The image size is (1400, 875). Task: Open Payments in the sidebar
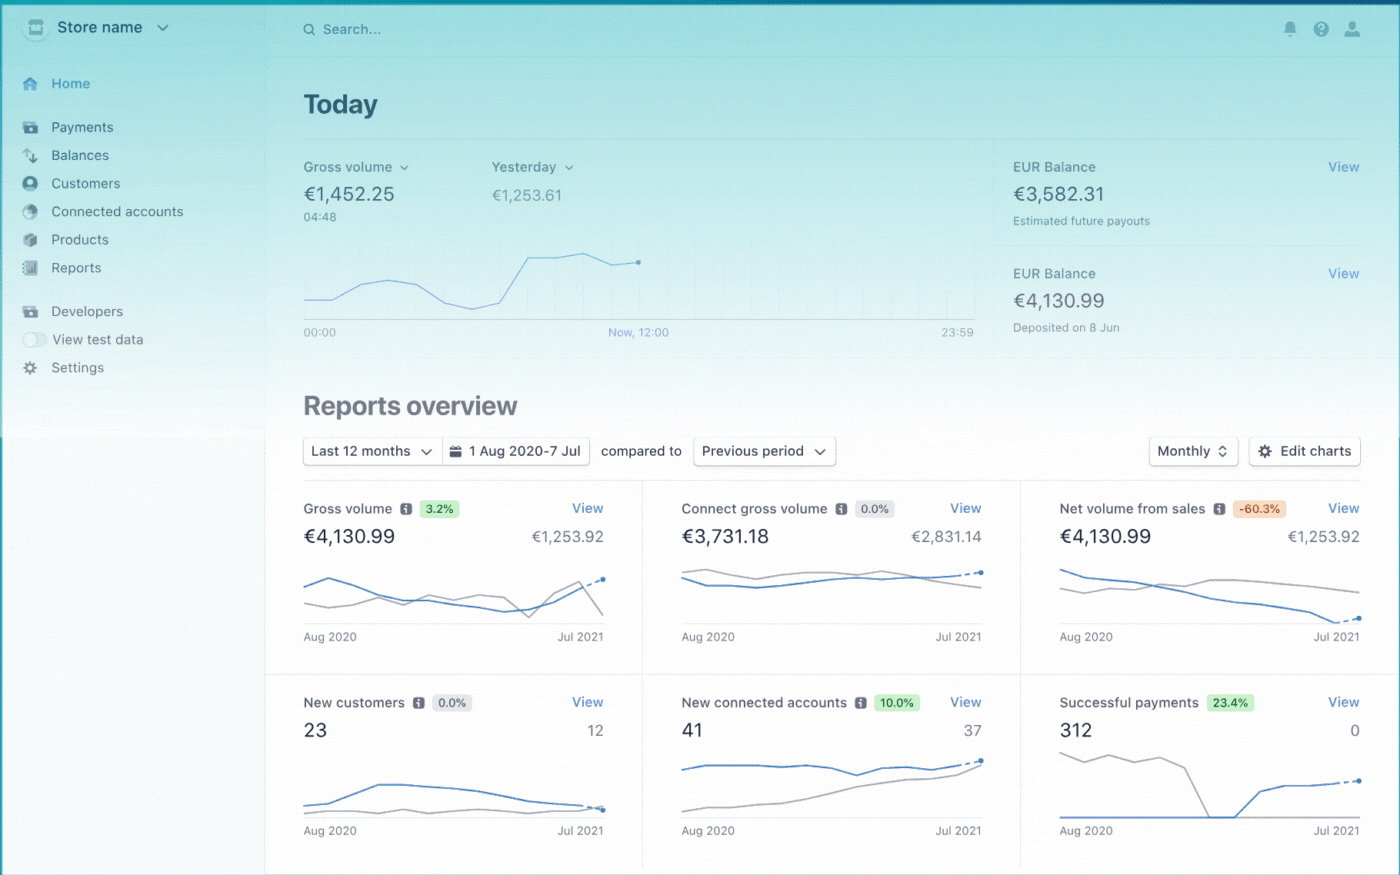[x=82, y=127]
